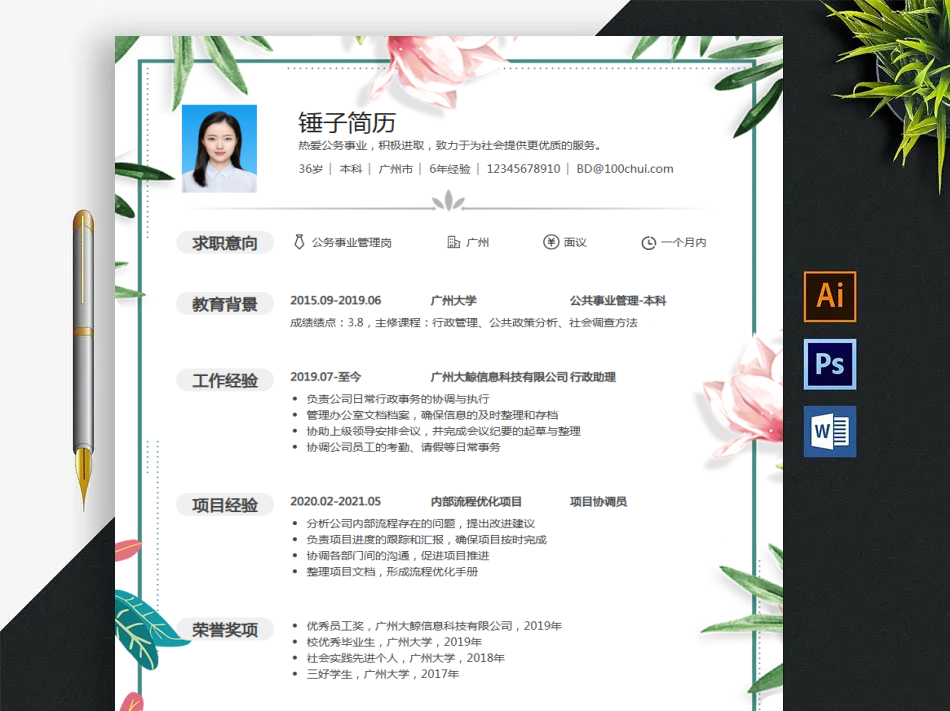The width and height of the screenshot is (950, 711).
Task: Click award line starting 社会实践先进个人
Action: [x=405, y=658]
